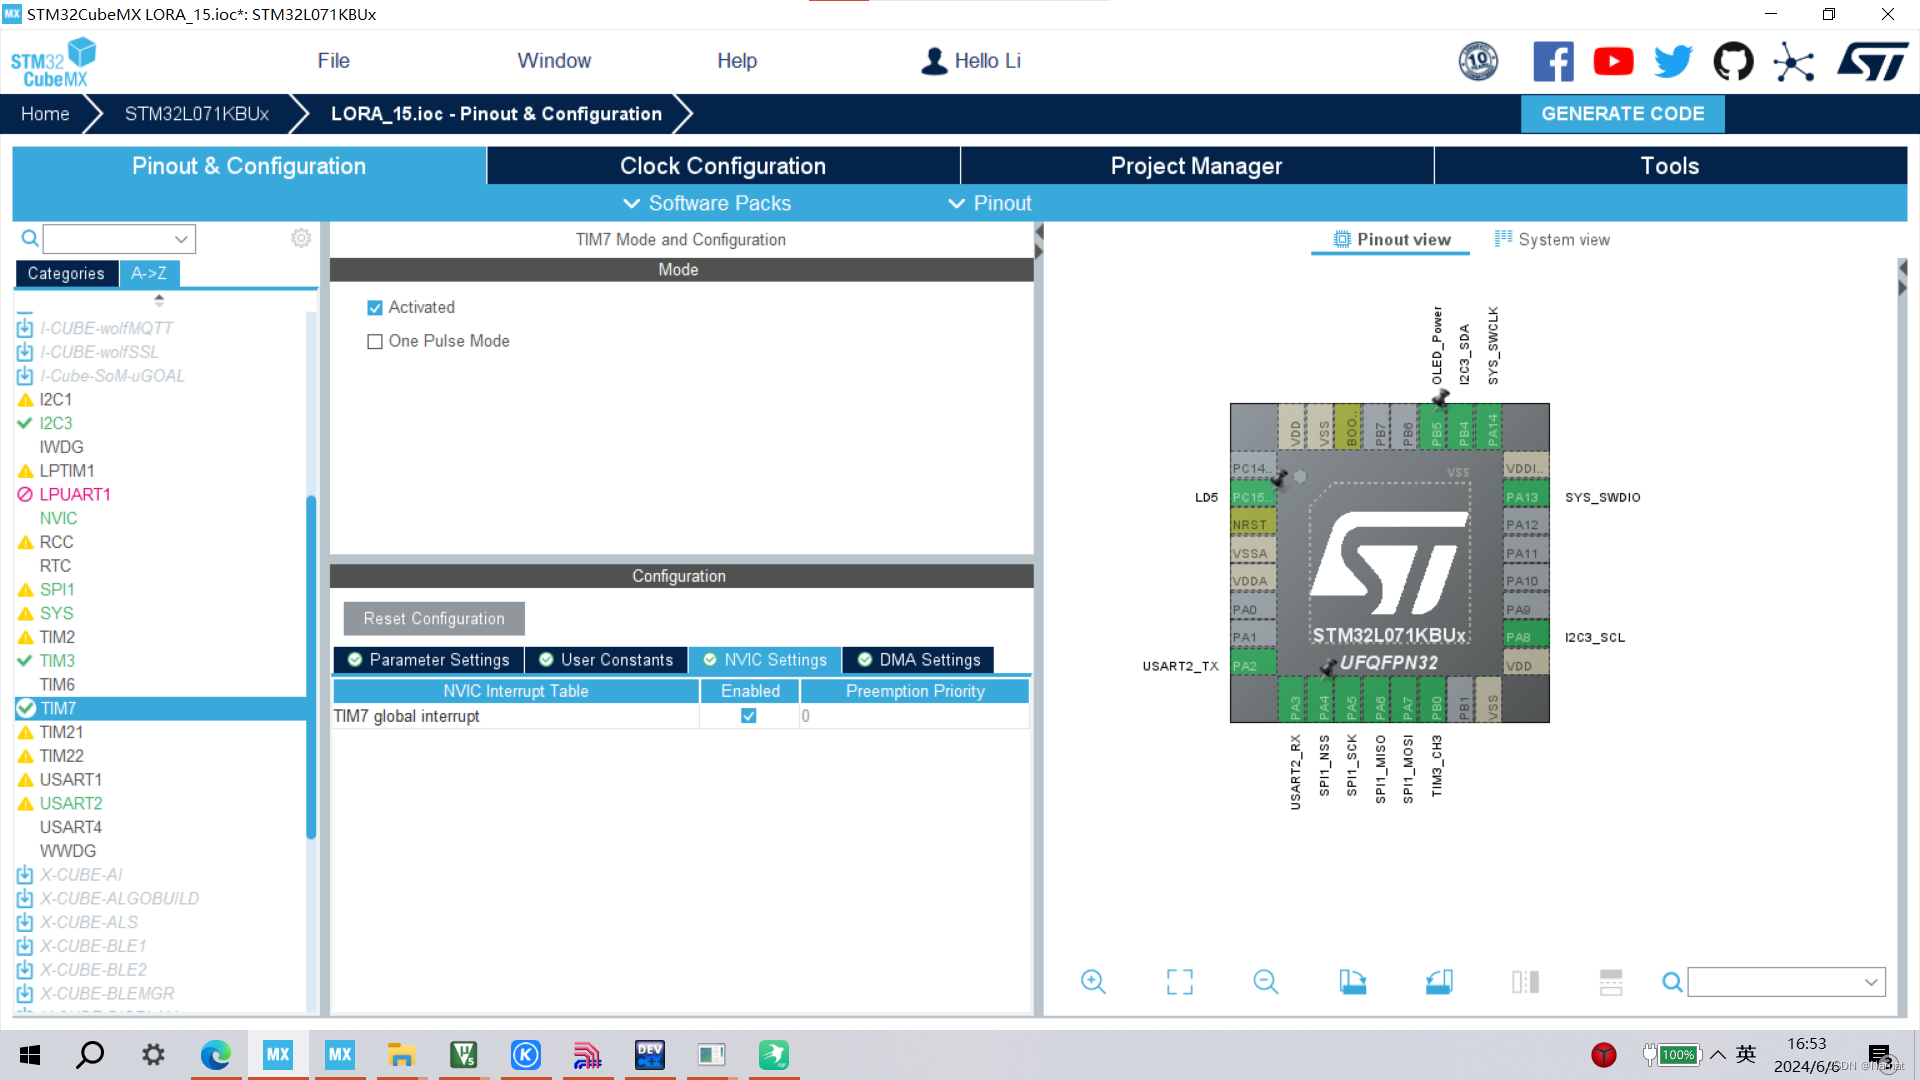Rotate chip counter-clockwise icon in pinout toolbar

[1439, 982]
